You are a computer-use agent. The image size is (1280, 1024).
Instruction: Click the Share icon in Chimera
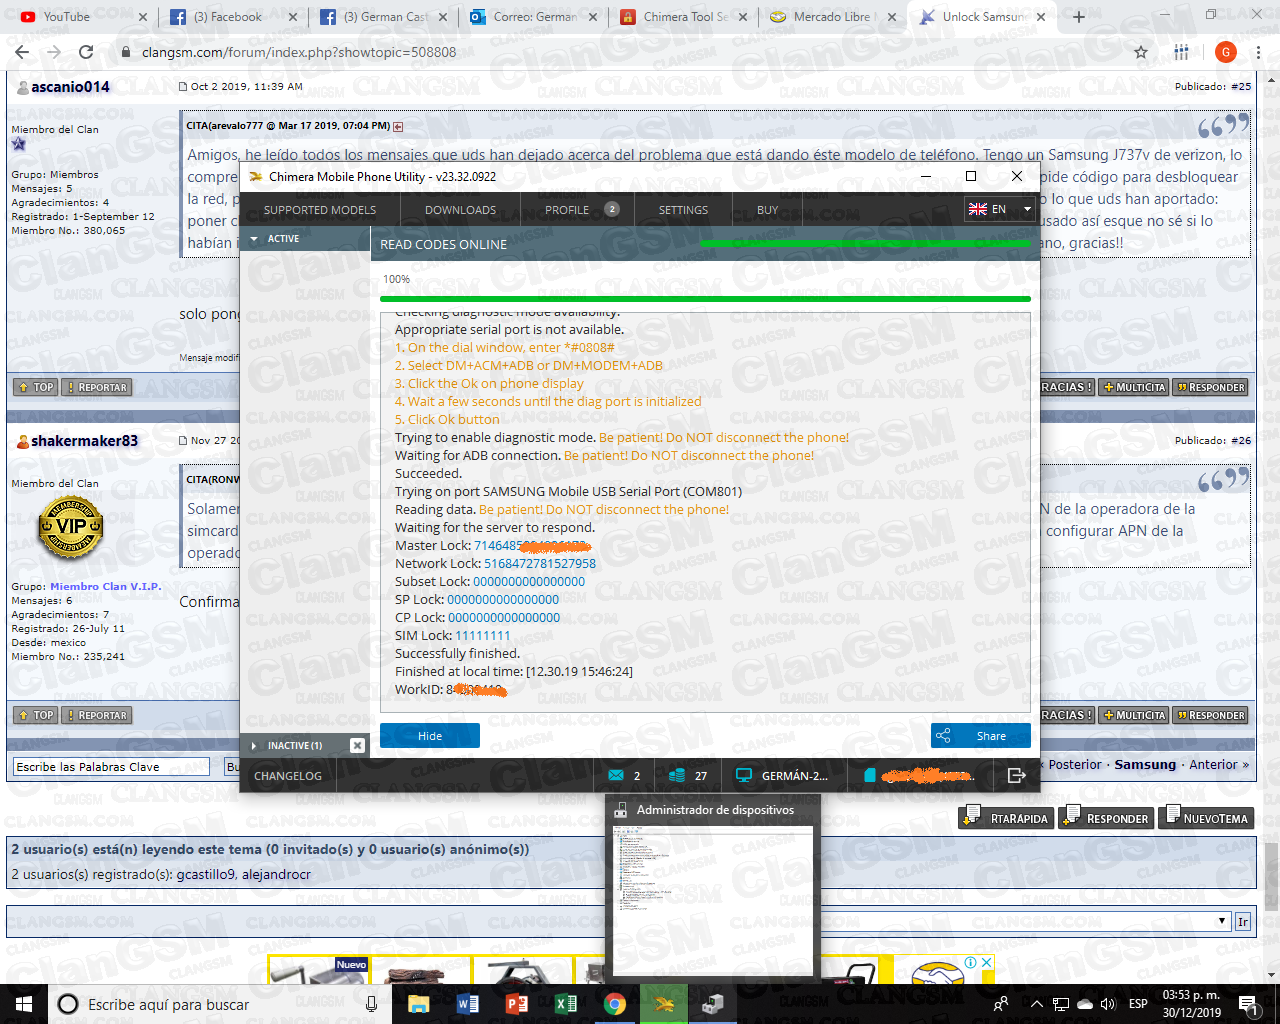click(x=943, y=736)
